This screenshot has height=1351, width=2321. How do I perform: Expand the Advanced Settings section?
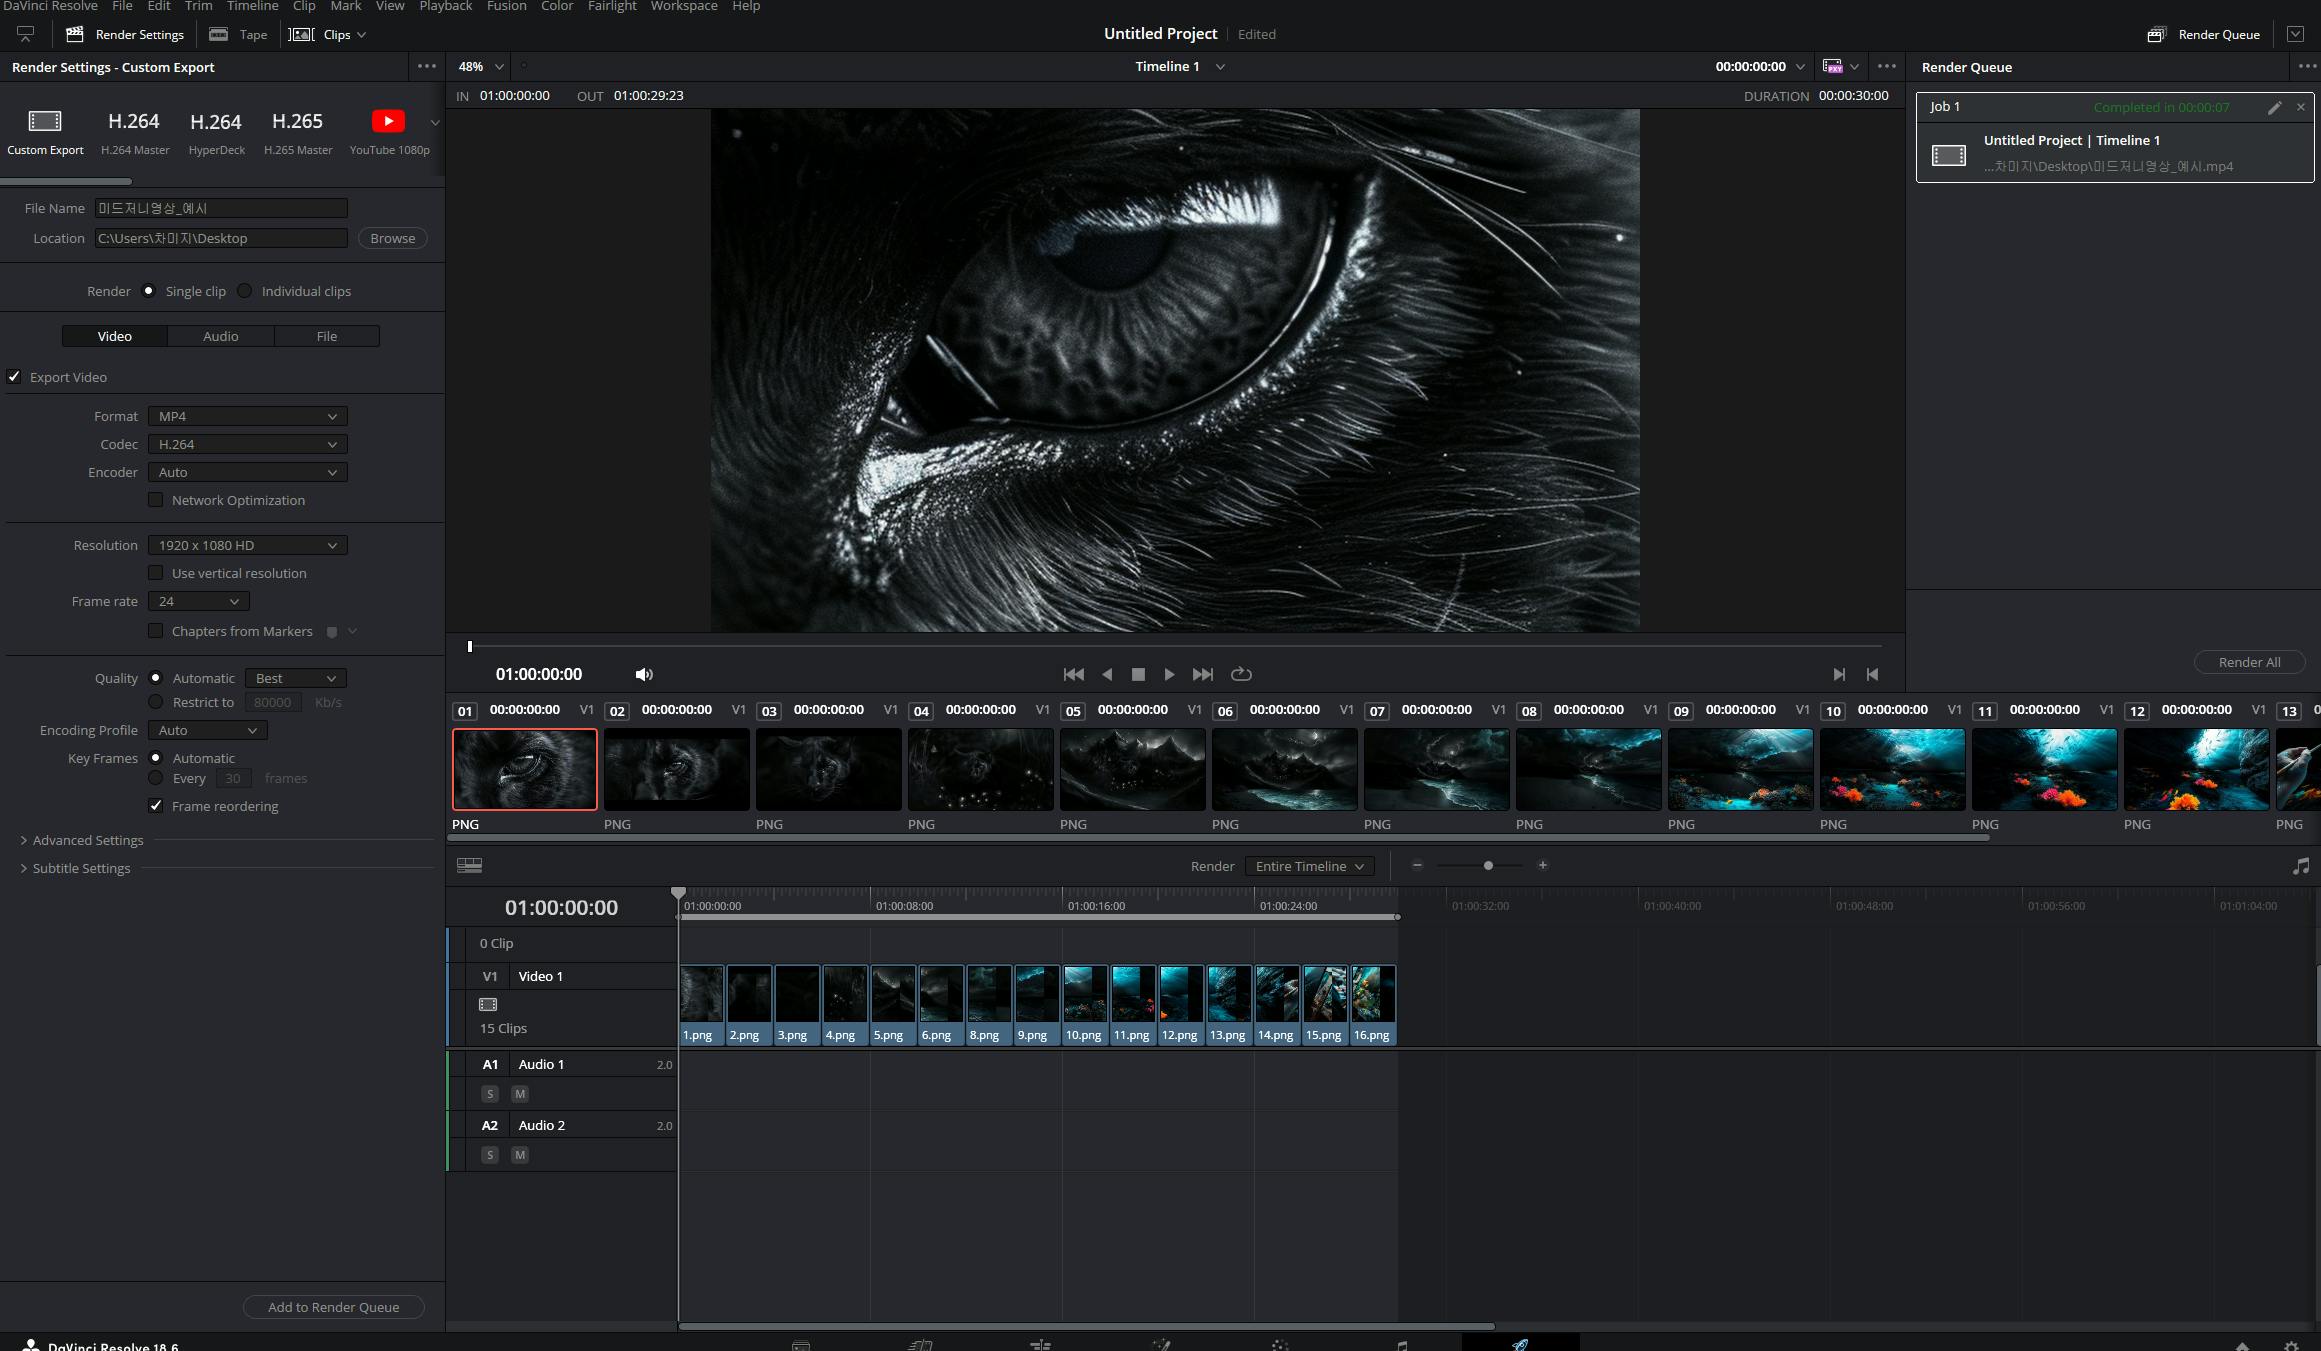pos(88,840)
